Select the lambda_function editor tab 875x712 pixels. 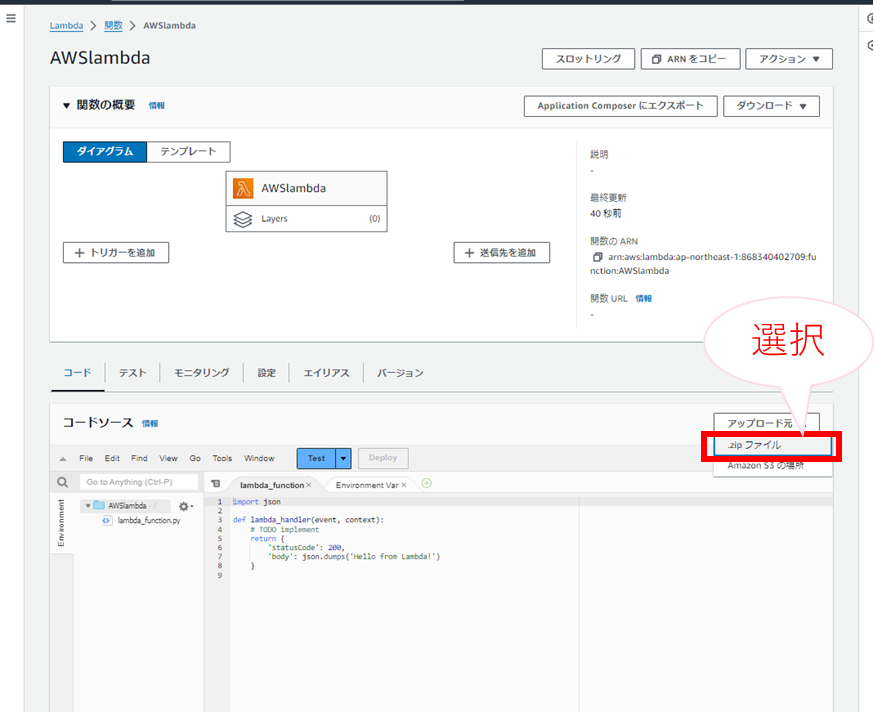(271, 485)
